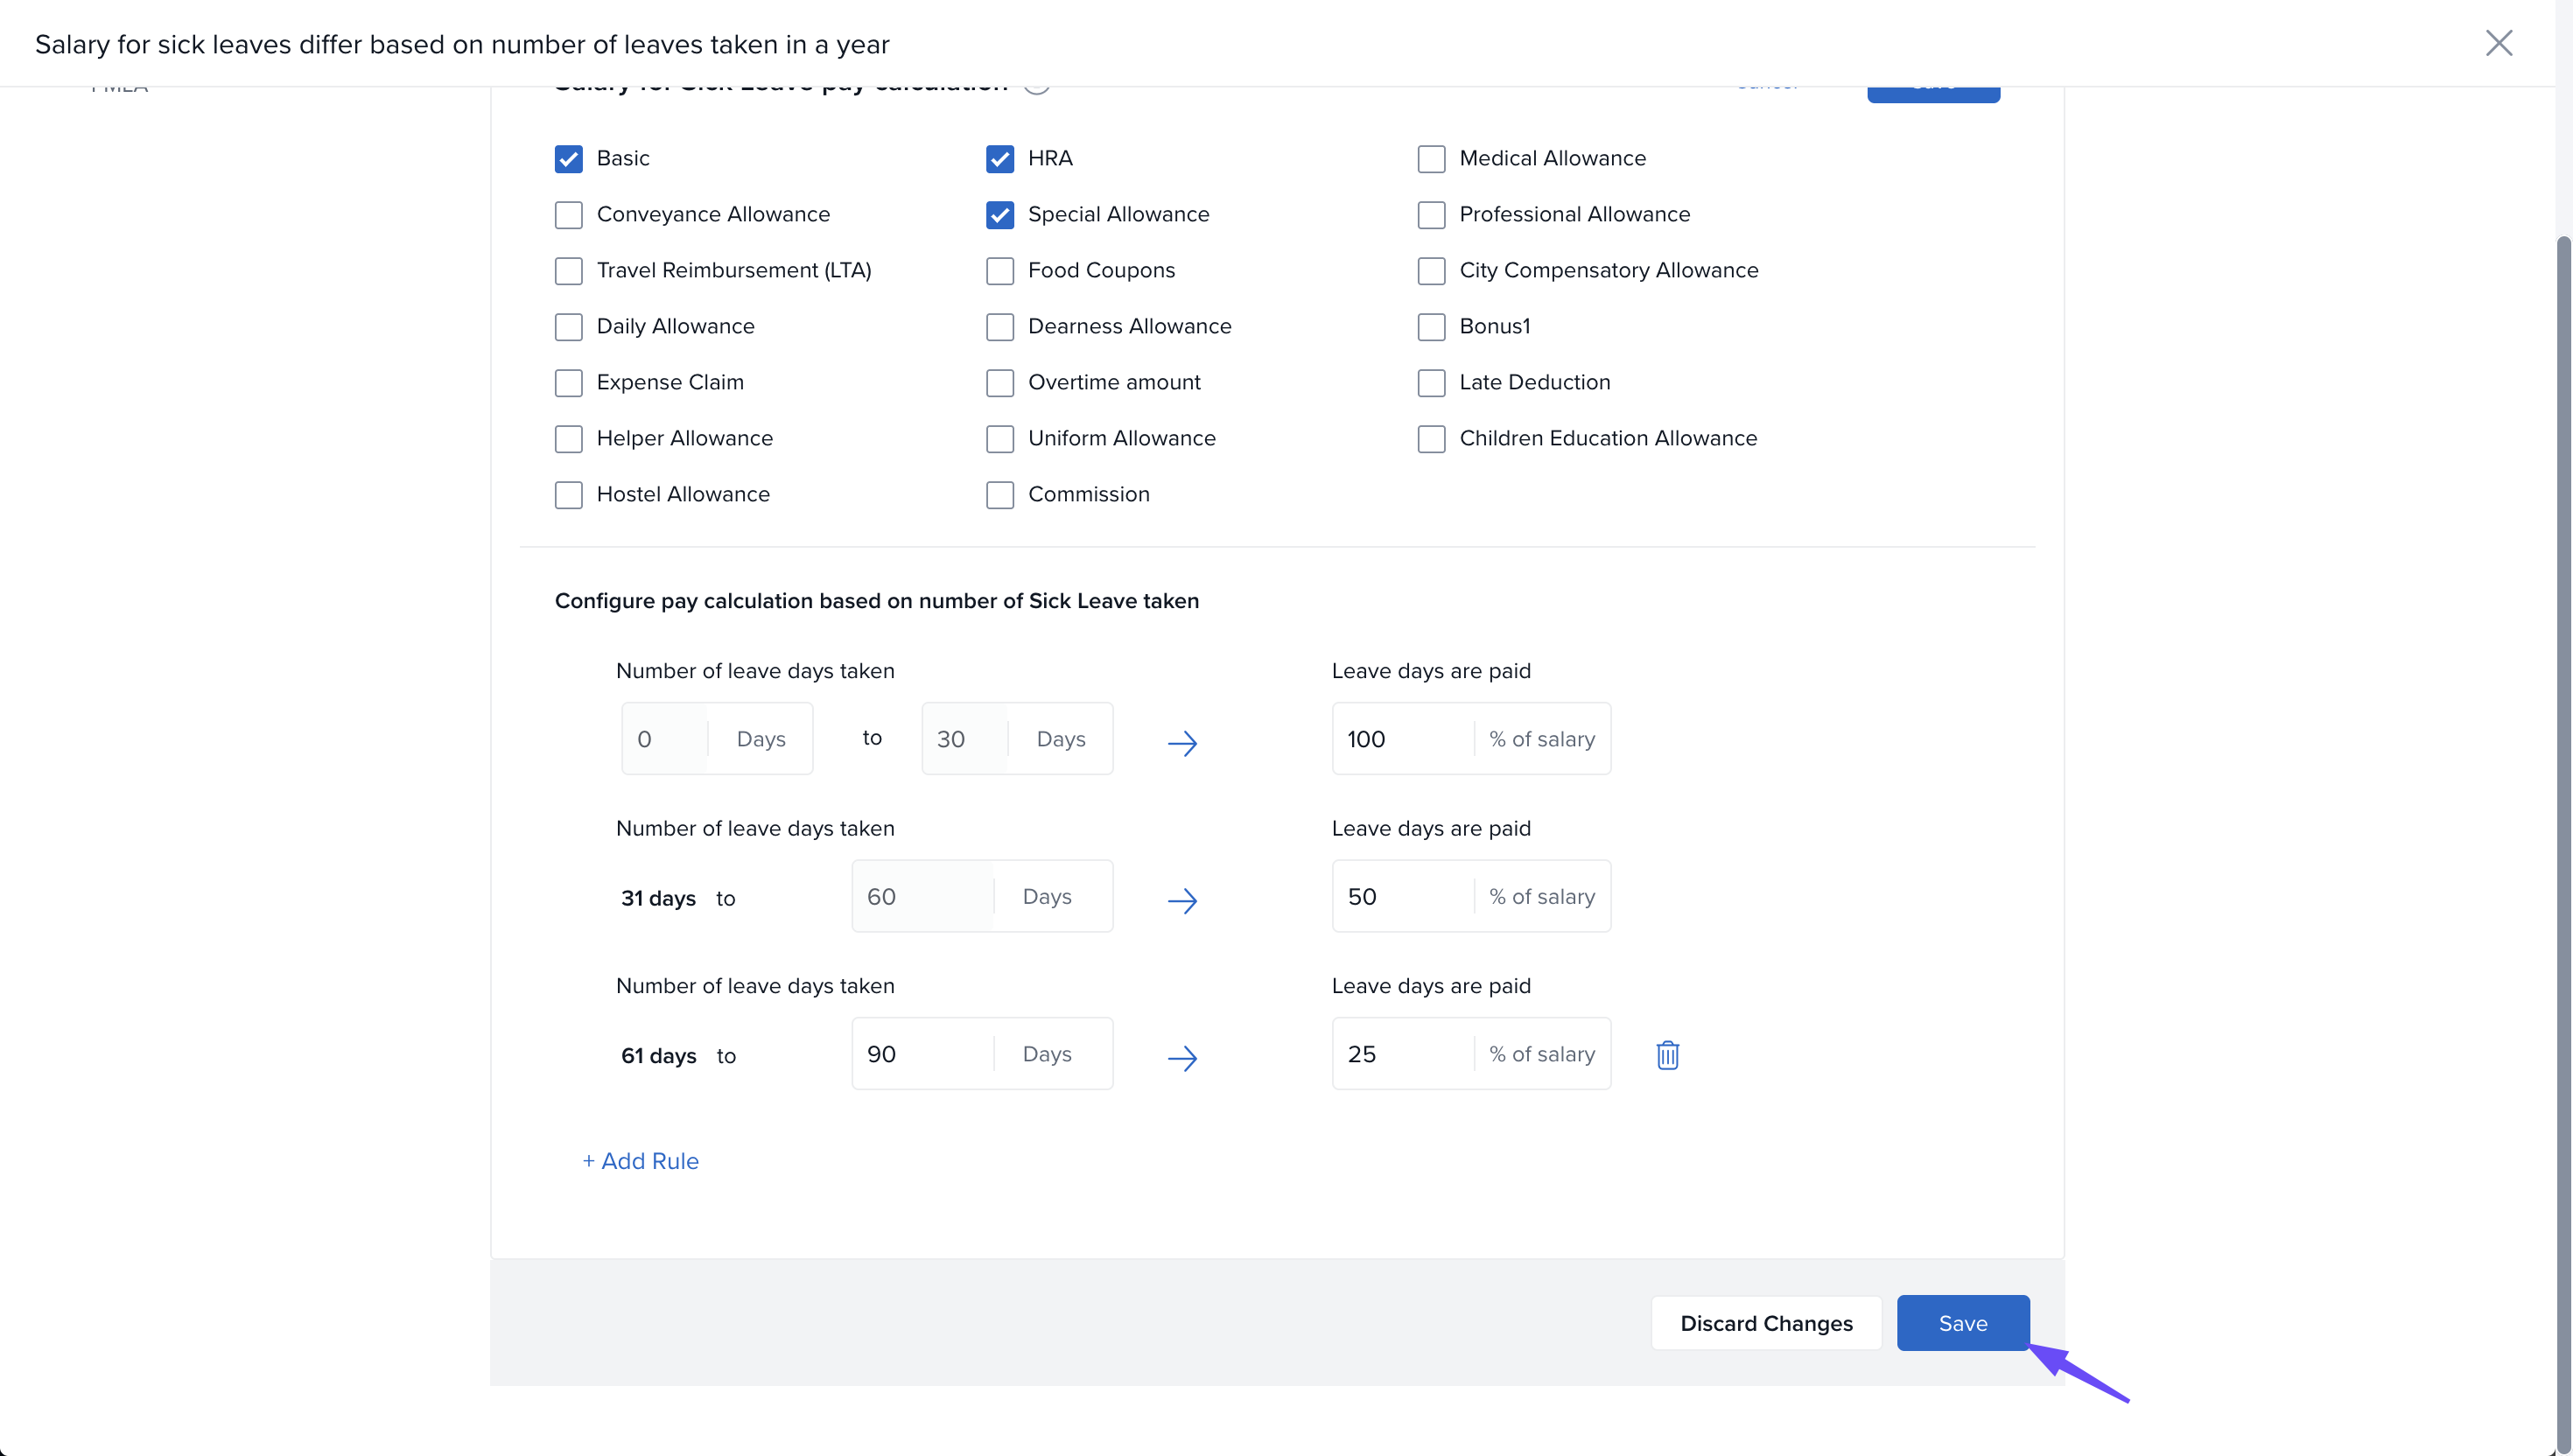Click arrow icon in 0 to 30 days rule
This screenshot has height=1456, width=2573.
coord(1182,742)
